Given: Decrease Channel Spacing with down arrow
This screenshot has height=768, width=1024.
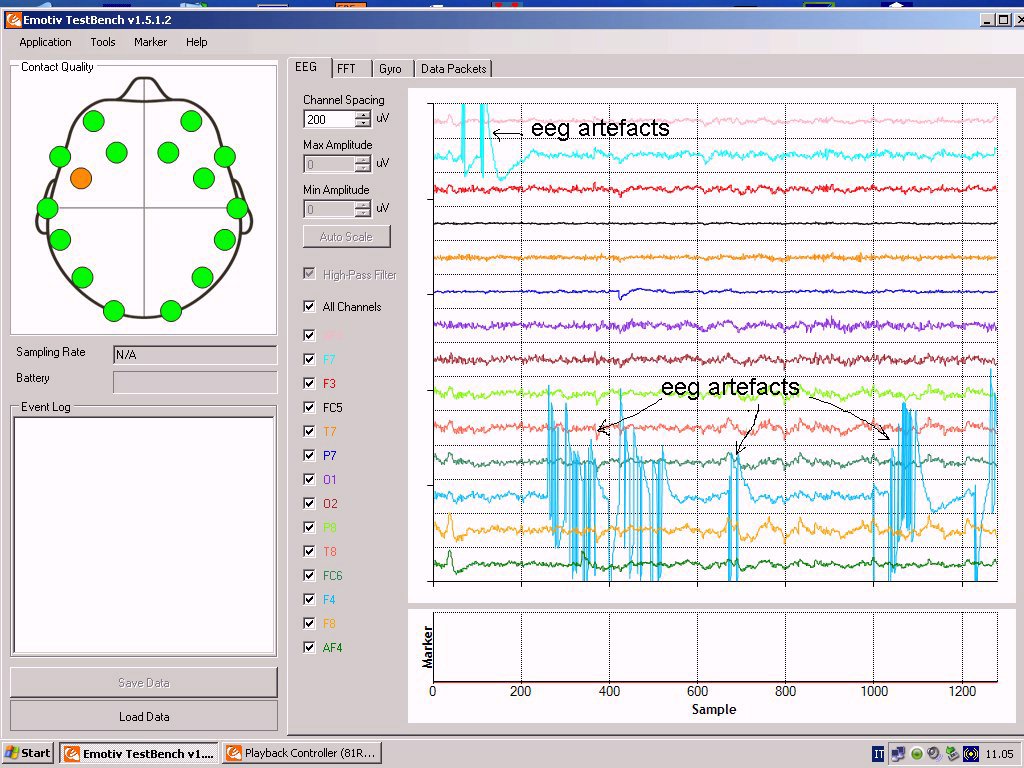Looking at the screenshot, I should 362,124.
